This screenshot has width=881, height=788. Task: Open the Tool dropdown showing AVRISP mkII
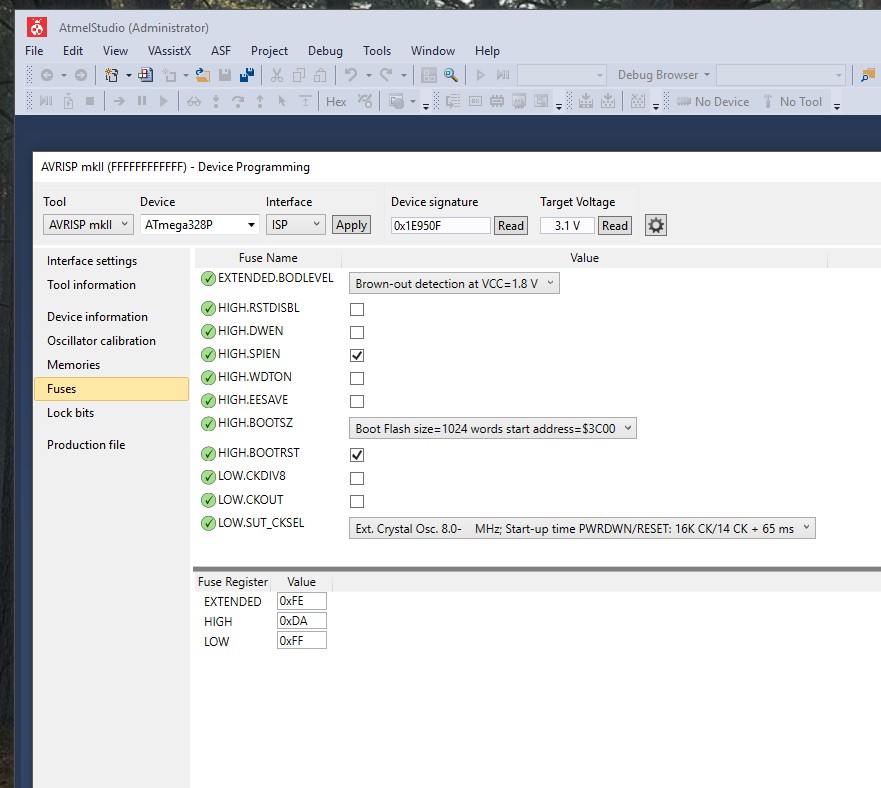88,225
